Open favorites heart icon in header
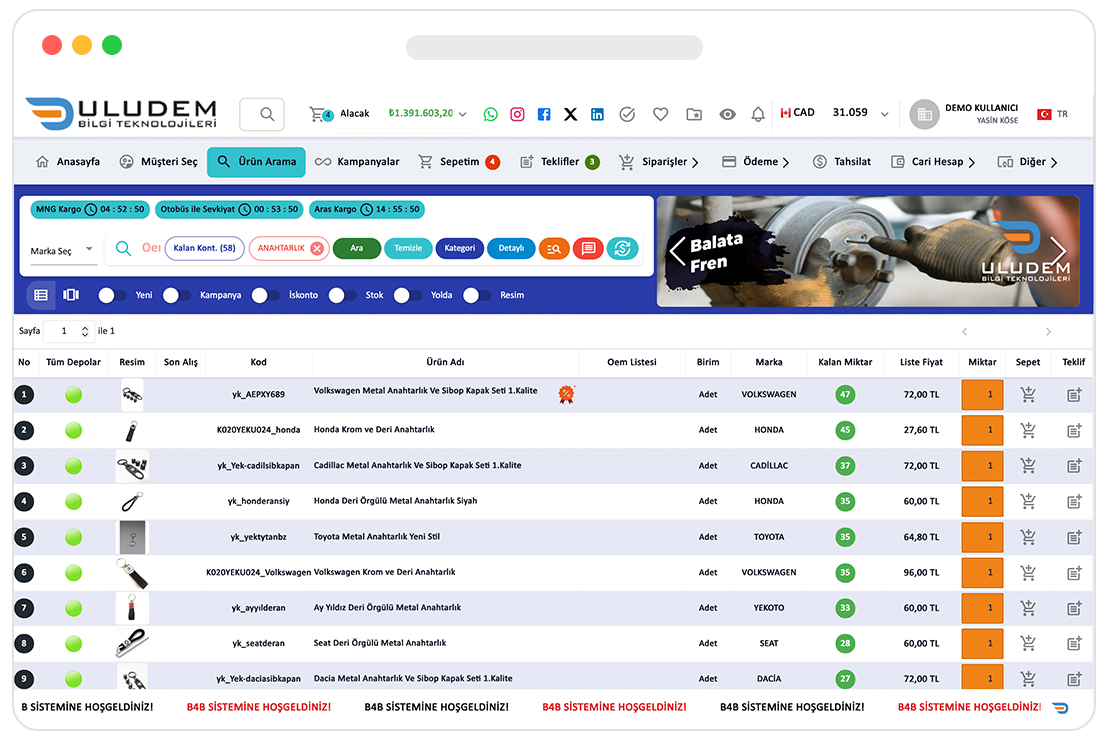Screen dimensions: 1109x745 pos(661,114)
